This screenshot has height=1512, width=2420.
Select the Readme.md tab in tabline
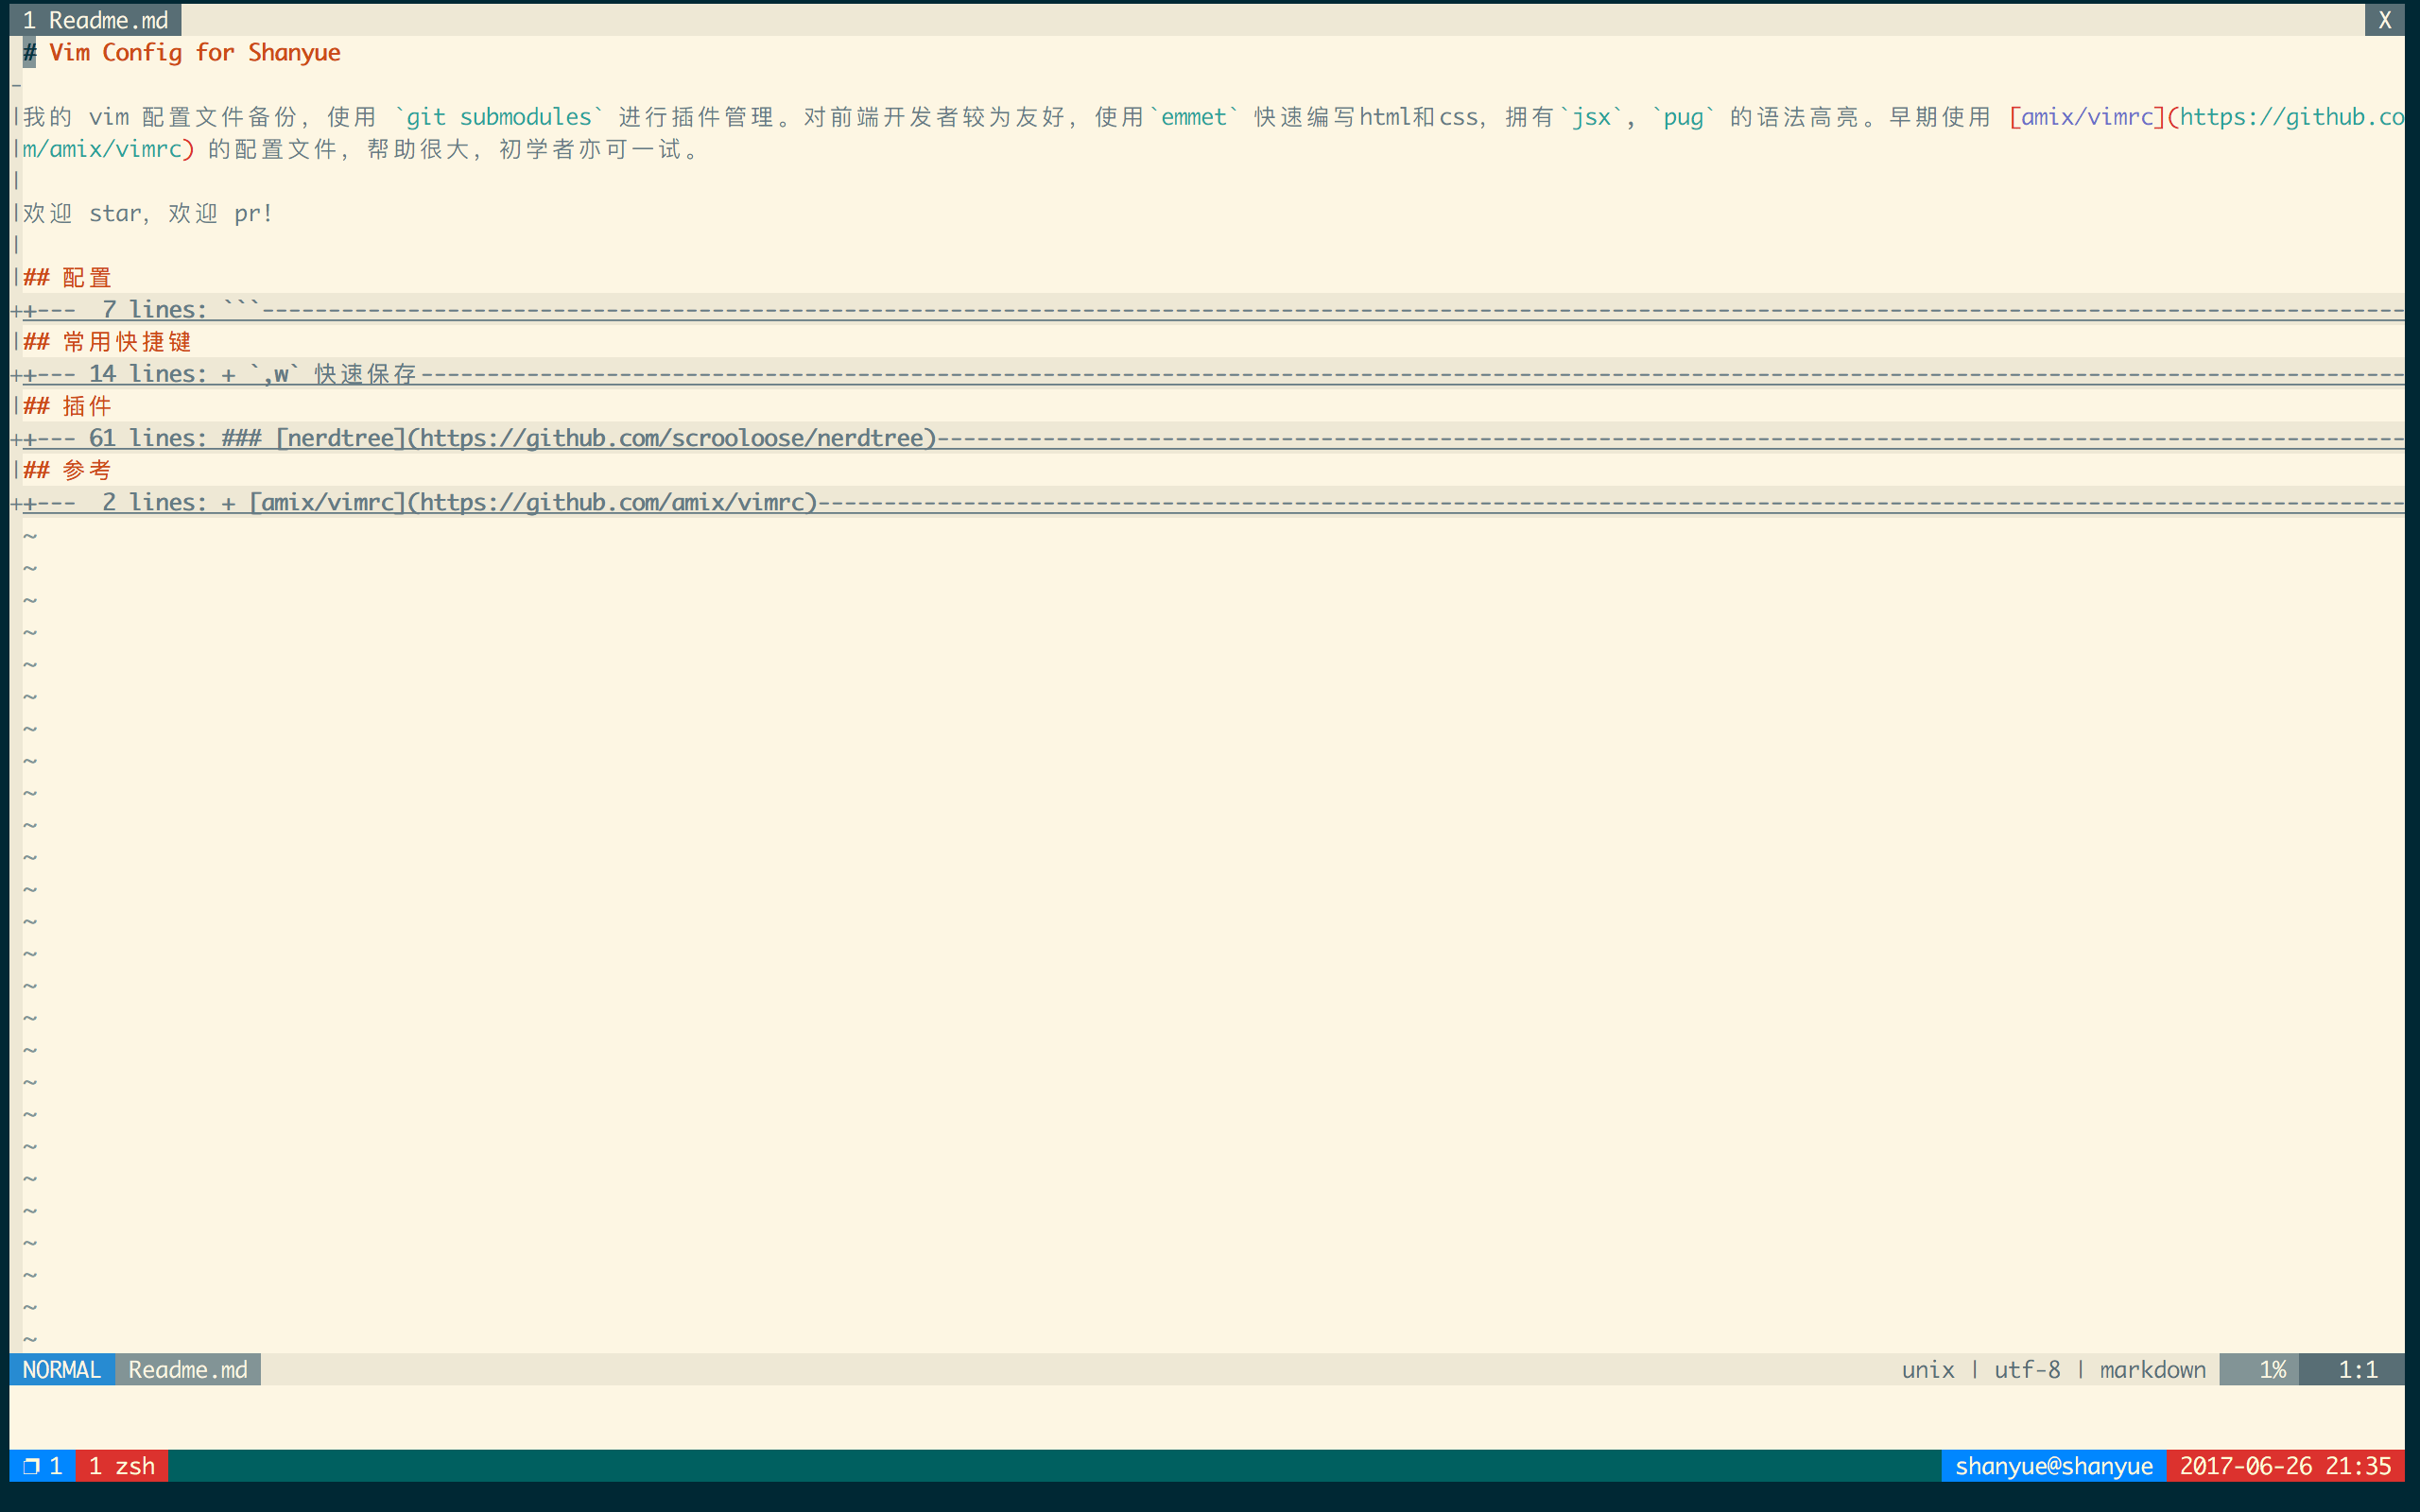(x=96, y=20)
